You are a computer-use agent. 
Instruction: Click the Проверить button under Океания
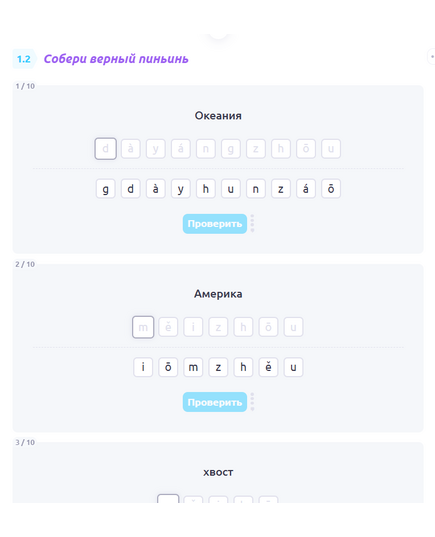coord(214,224)
